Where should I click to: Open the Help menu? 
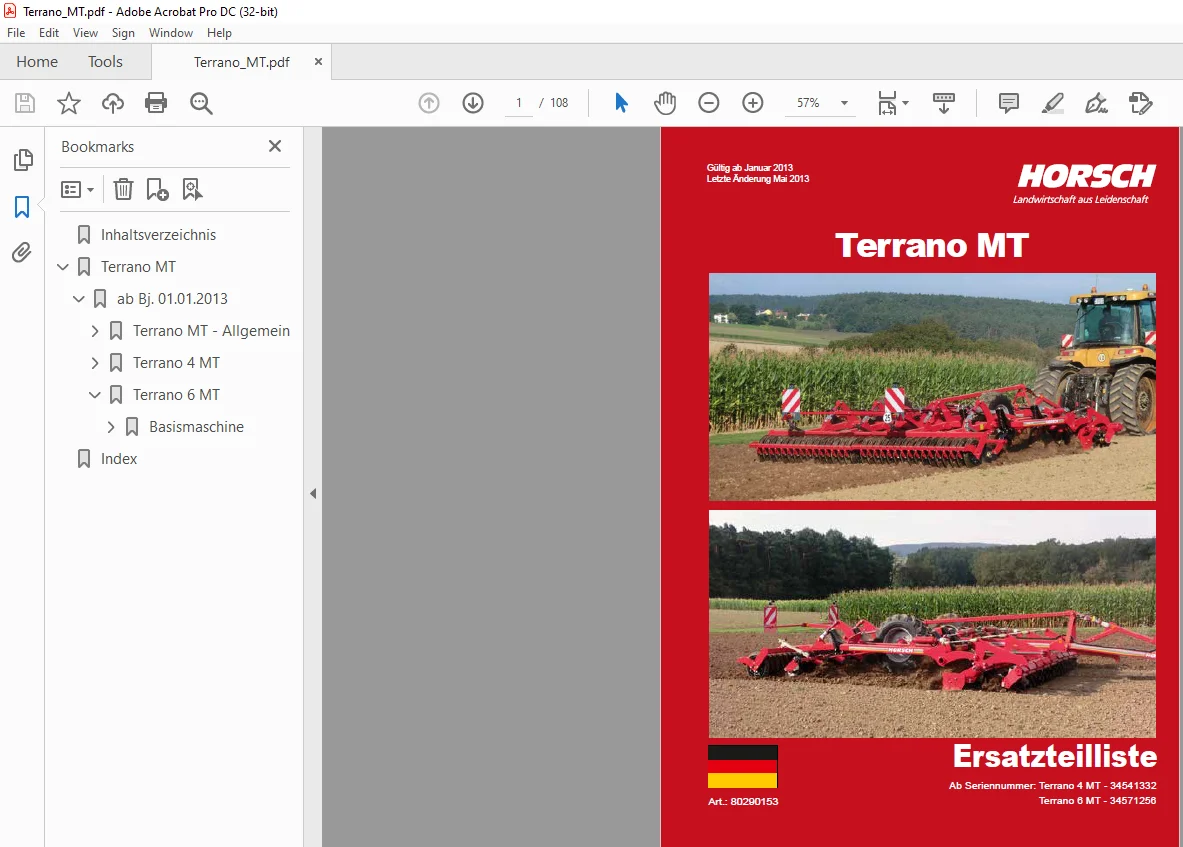pyautogui.click(x=219, y=33)
